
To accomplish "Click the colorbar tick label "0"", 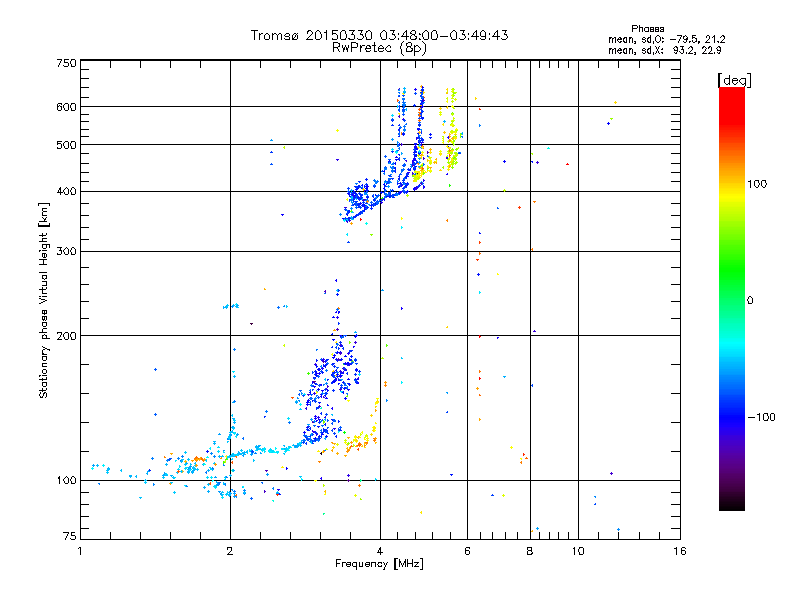I will (750, 301).
